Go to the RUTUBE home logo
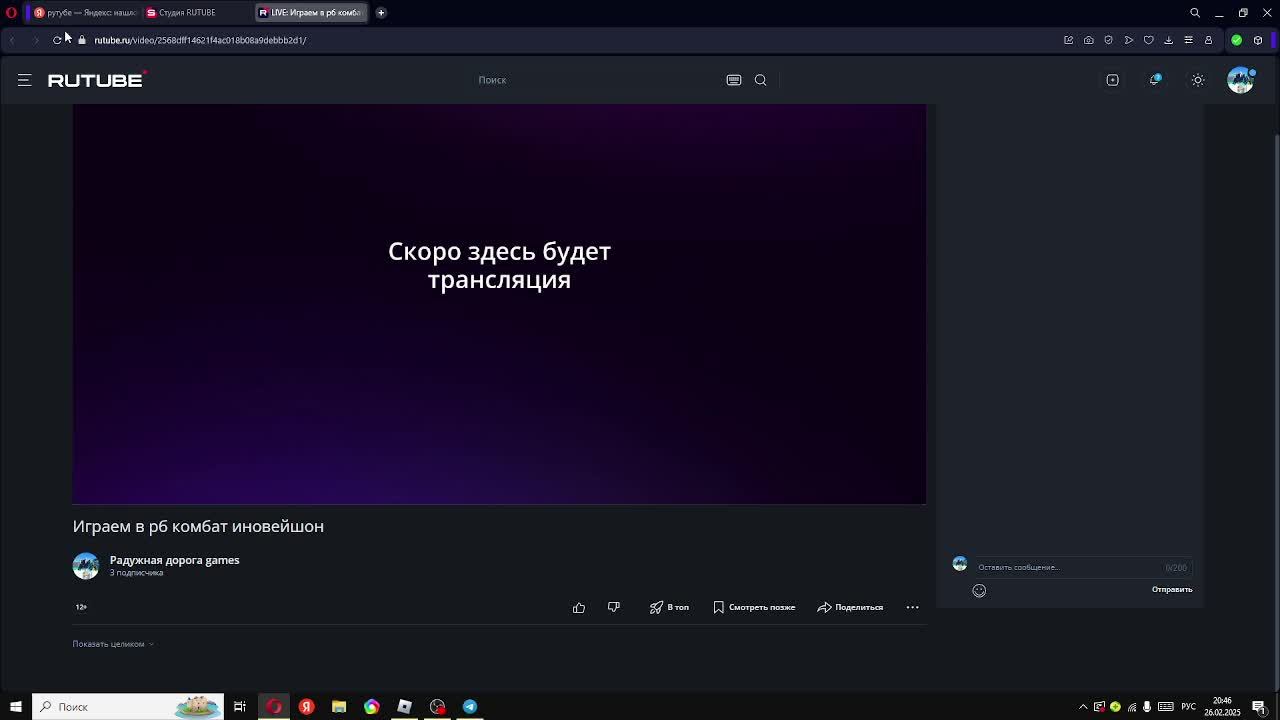This screenshot has width=1280, height=720. tap(96, 80)
